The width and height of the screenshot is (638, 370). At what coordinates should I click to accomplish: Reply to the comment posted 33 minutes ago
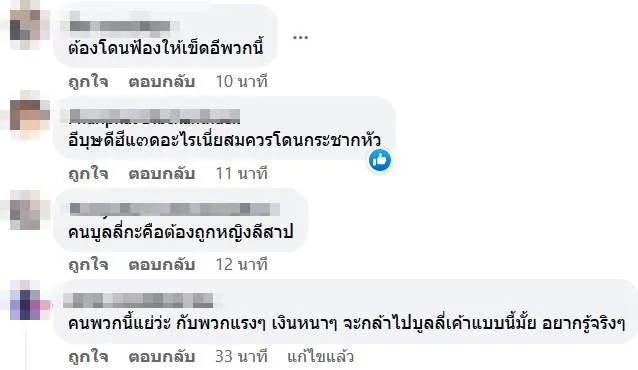point(162,357)
